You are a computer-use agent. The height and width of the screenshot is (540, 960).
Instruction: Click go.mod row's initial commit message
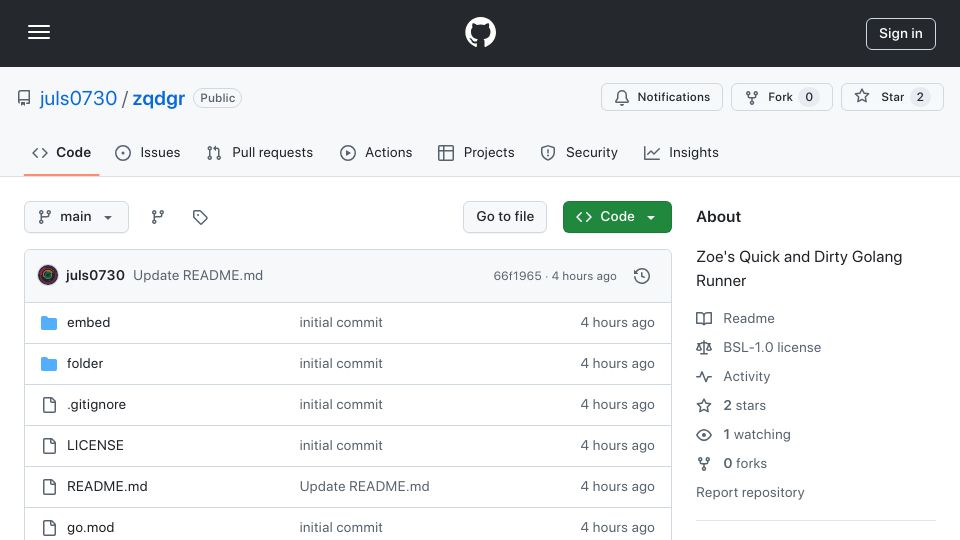point(341,528)
